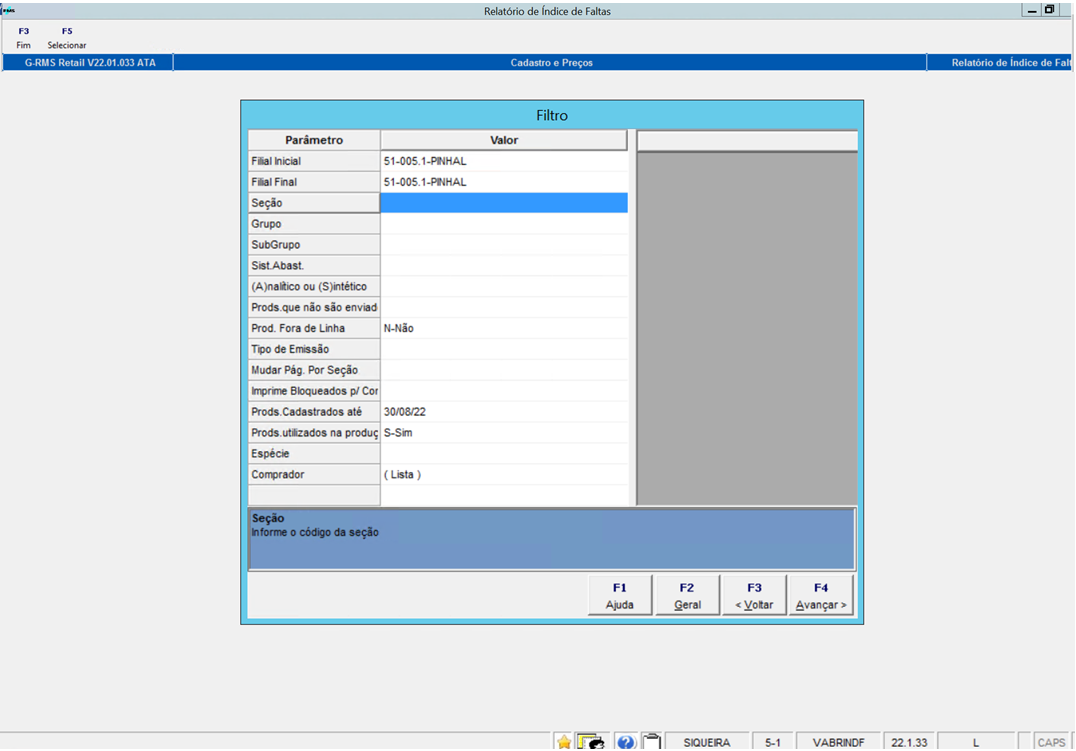Minimize the window from title bar

1031,10
